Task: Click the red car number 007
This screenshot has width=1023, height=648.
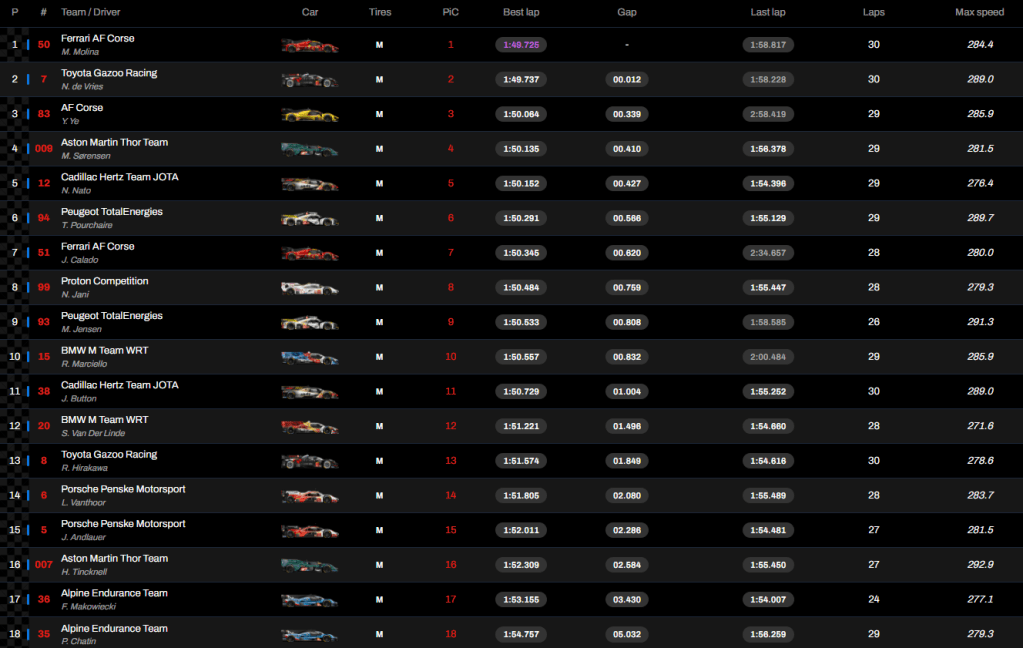Action: tap(44, 566)
